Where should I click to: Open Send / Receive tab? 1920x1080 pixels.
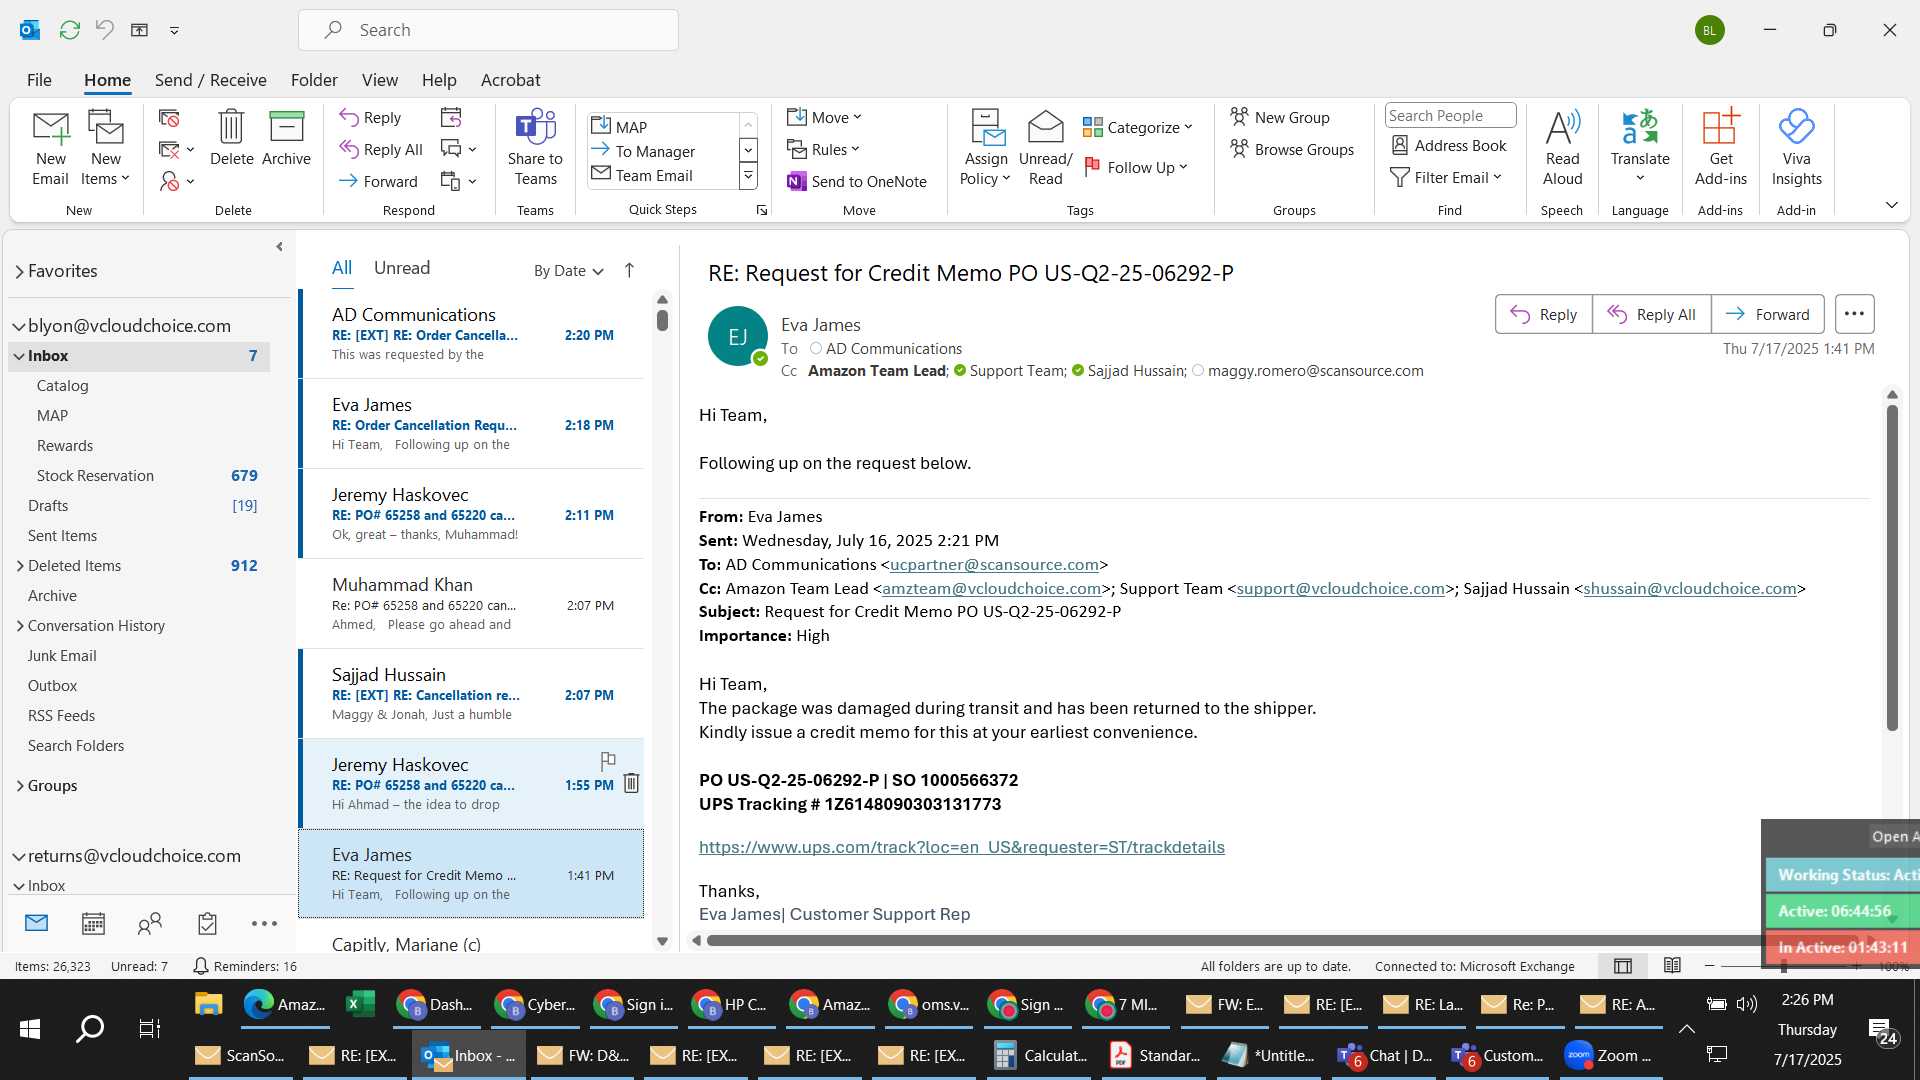[210, 80]
